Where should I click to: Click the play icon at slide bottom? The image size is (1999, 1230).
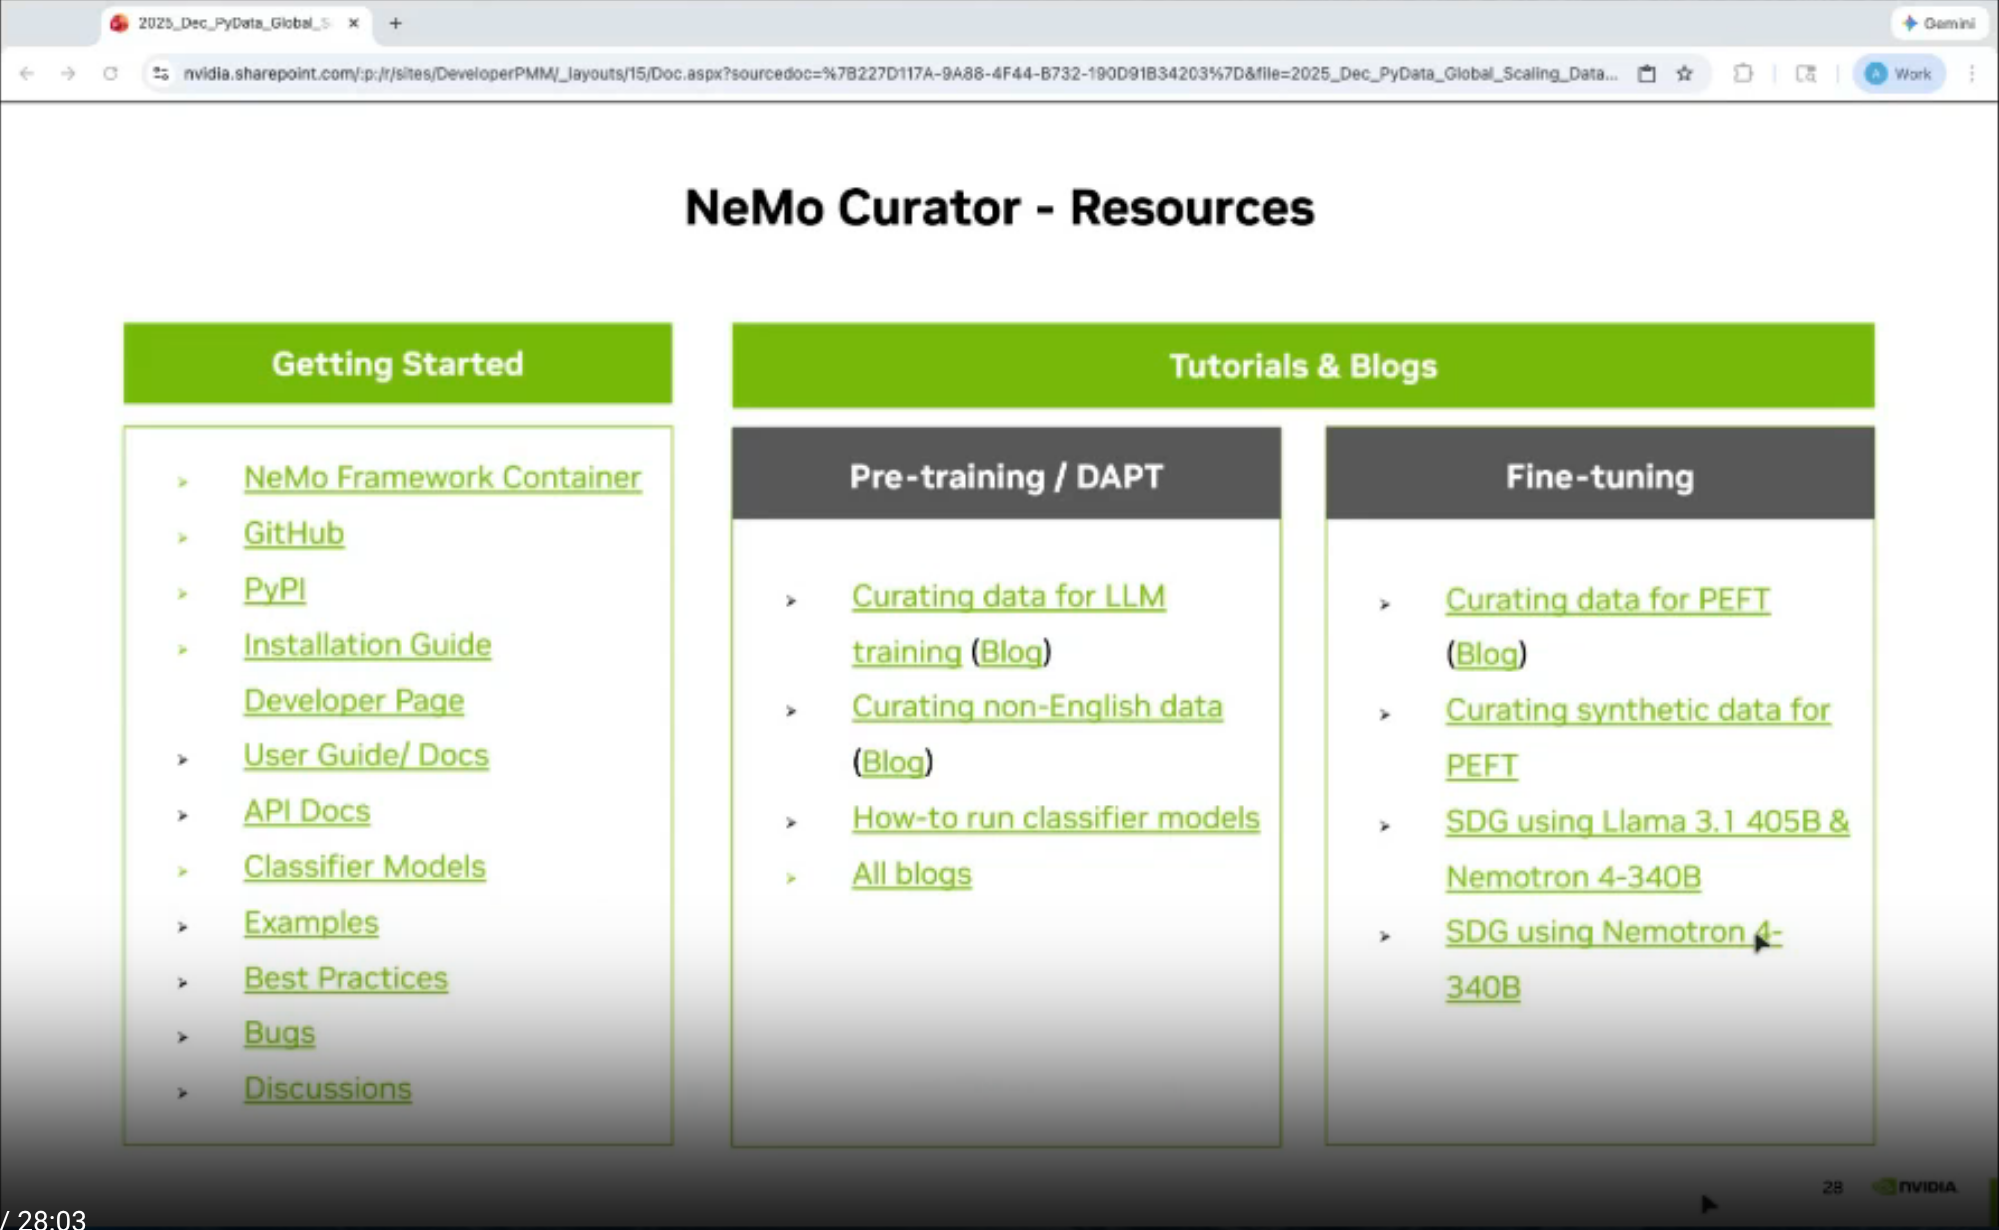(1708, 1203)
